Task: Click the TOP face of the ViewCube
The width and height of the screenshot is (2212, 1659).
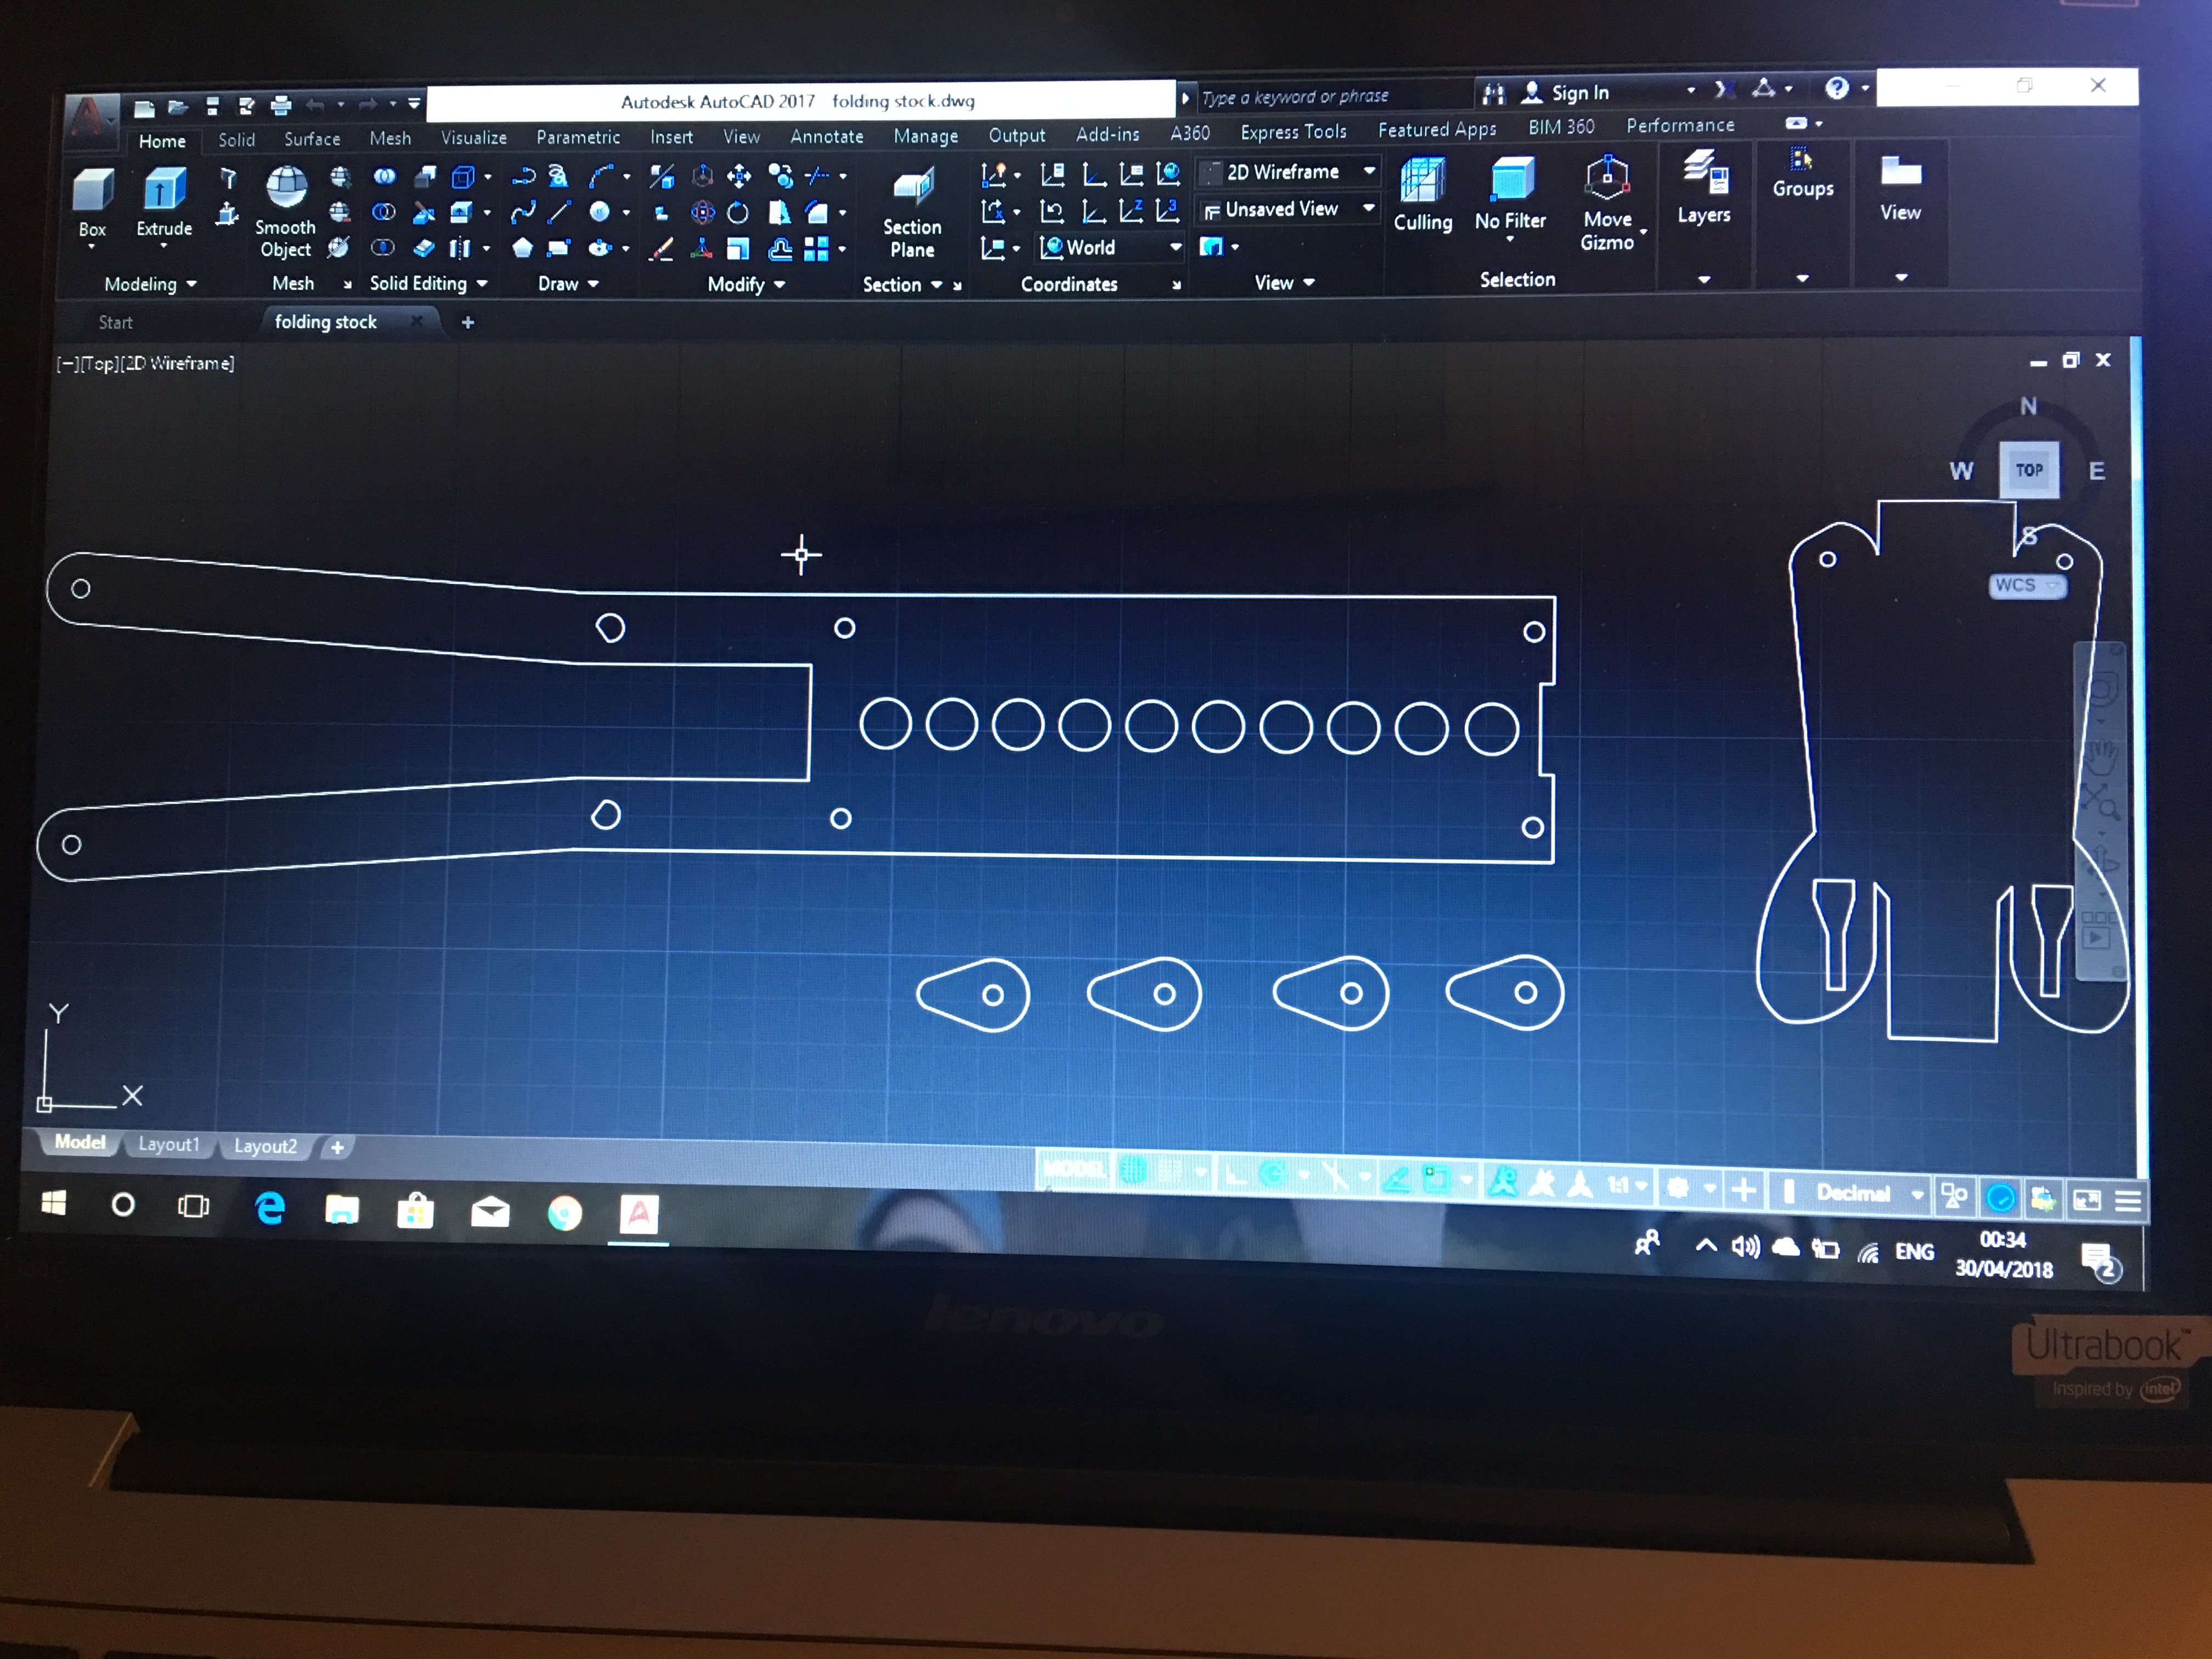Action: coord(2029,470)
